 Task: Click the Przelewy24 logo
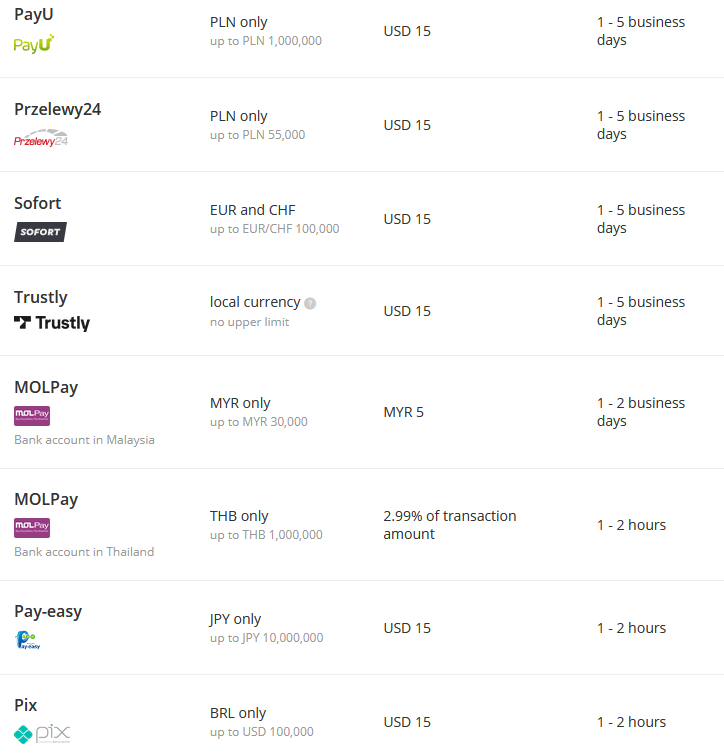(x=41, y=139)
